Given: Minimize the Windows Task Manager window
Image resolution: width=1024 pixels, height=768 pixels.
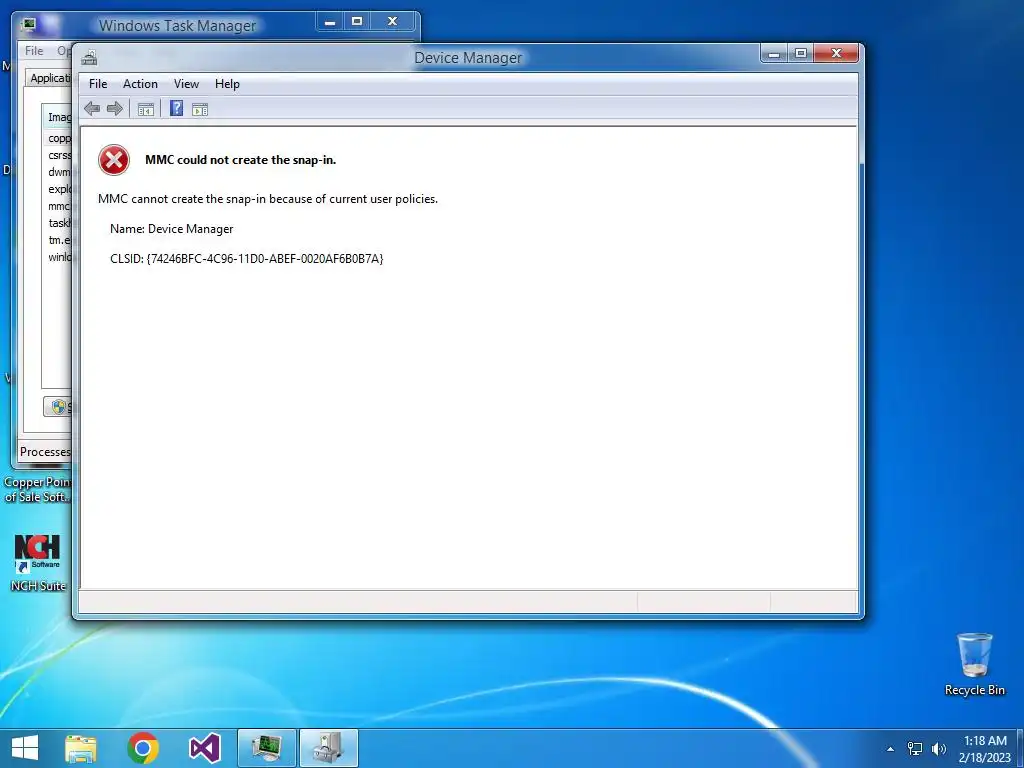Looking at the screenshot, I should (x=330, y=22).
